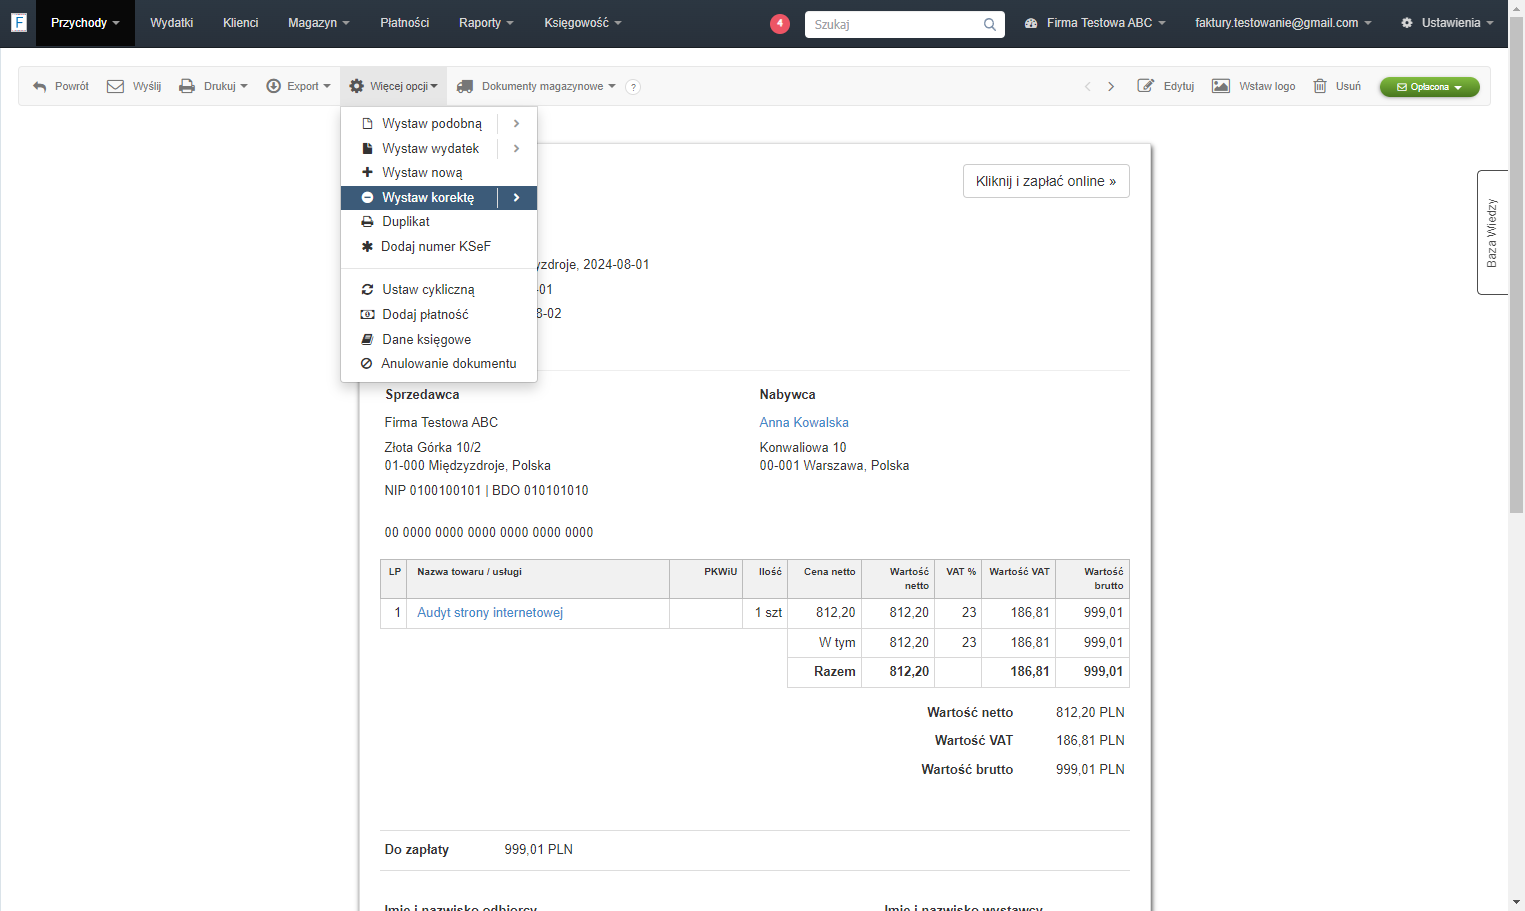Click the app logo icon in the navbar
Screen dimensions: 1525x911
(18, 22)
